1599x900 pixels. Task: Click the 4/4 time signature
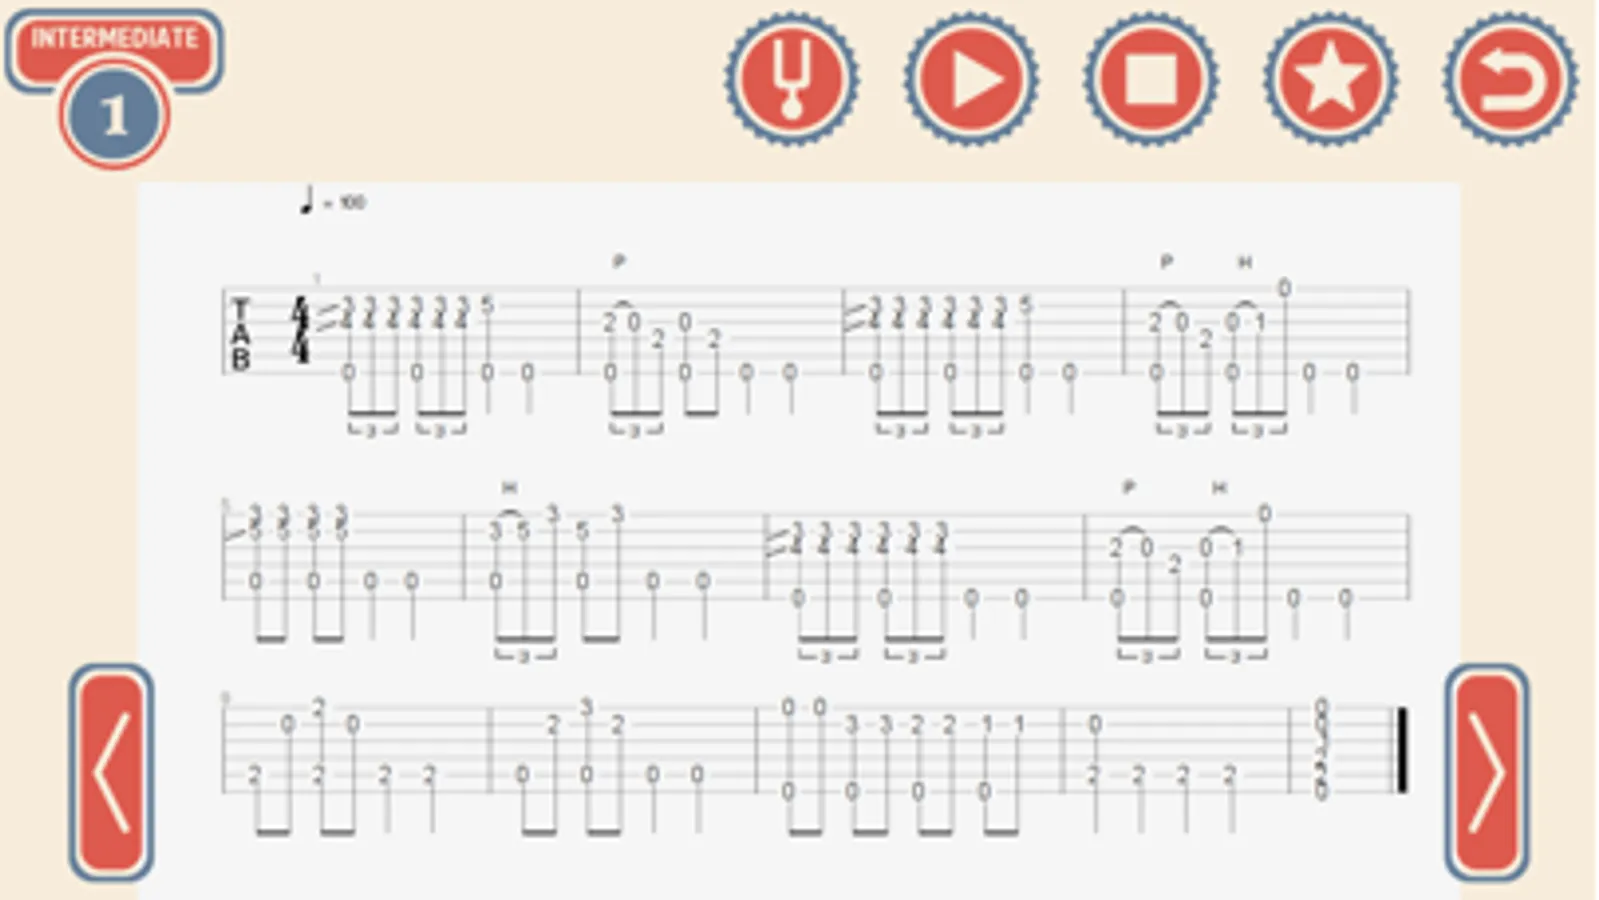[x=300, y=330]
